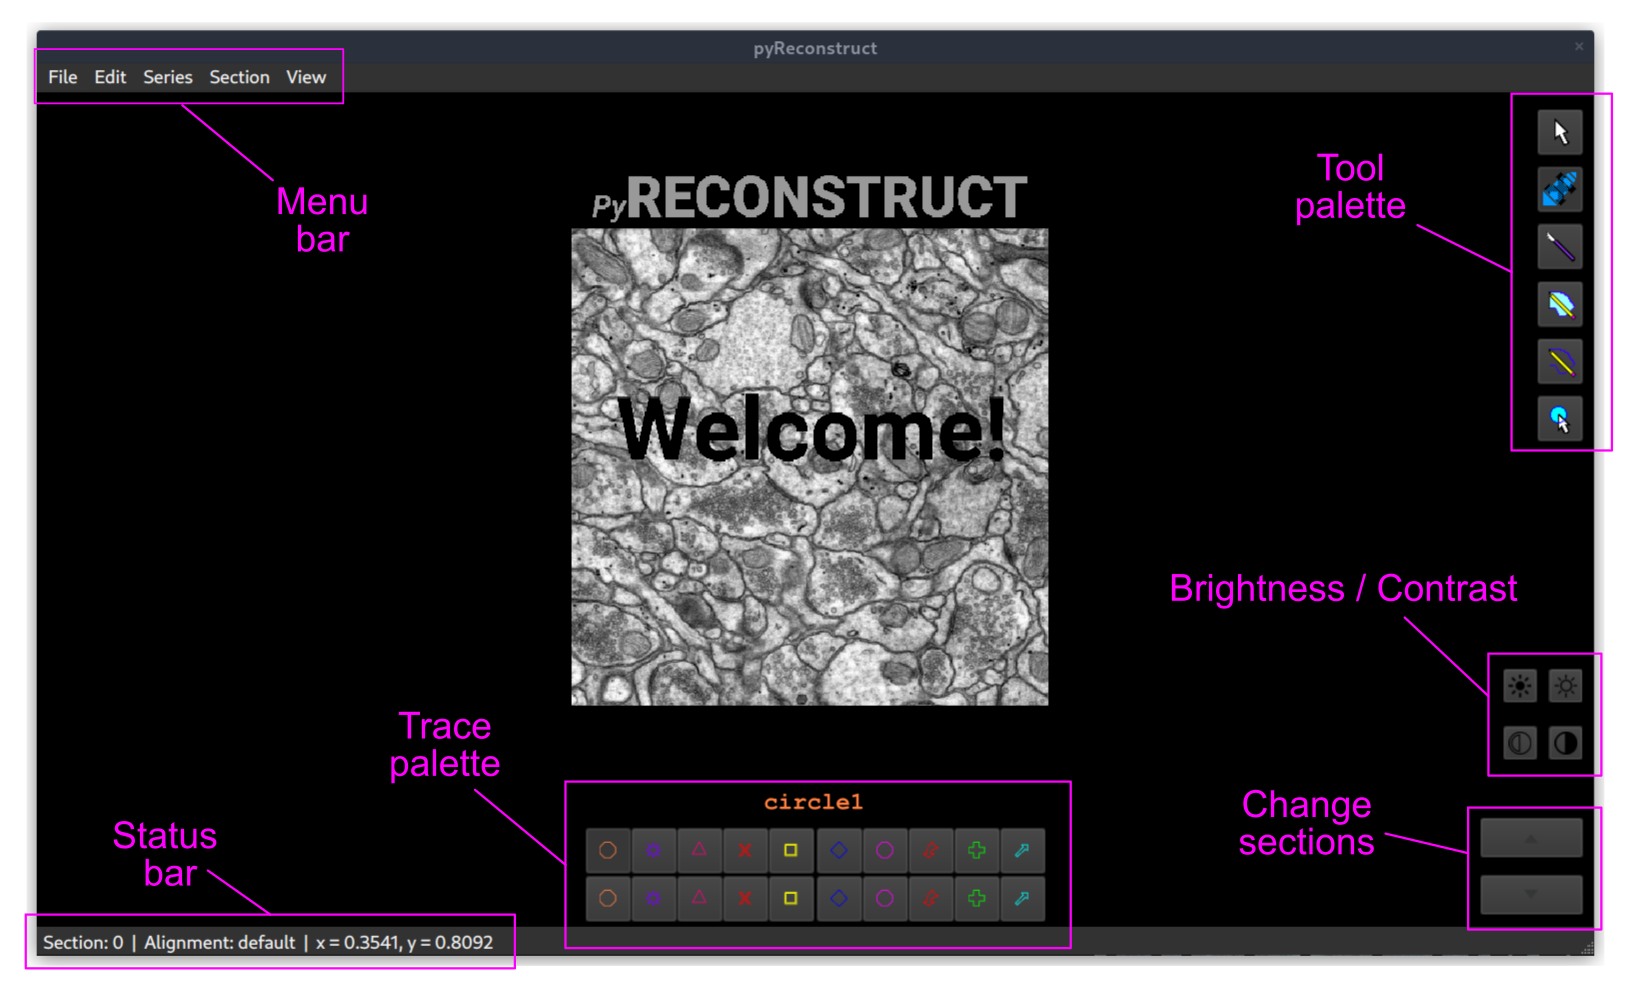This screenshot has height=988, width=1631.
Task: Select cyan arrow trace in lower row
Action: tap(1022, 898)
